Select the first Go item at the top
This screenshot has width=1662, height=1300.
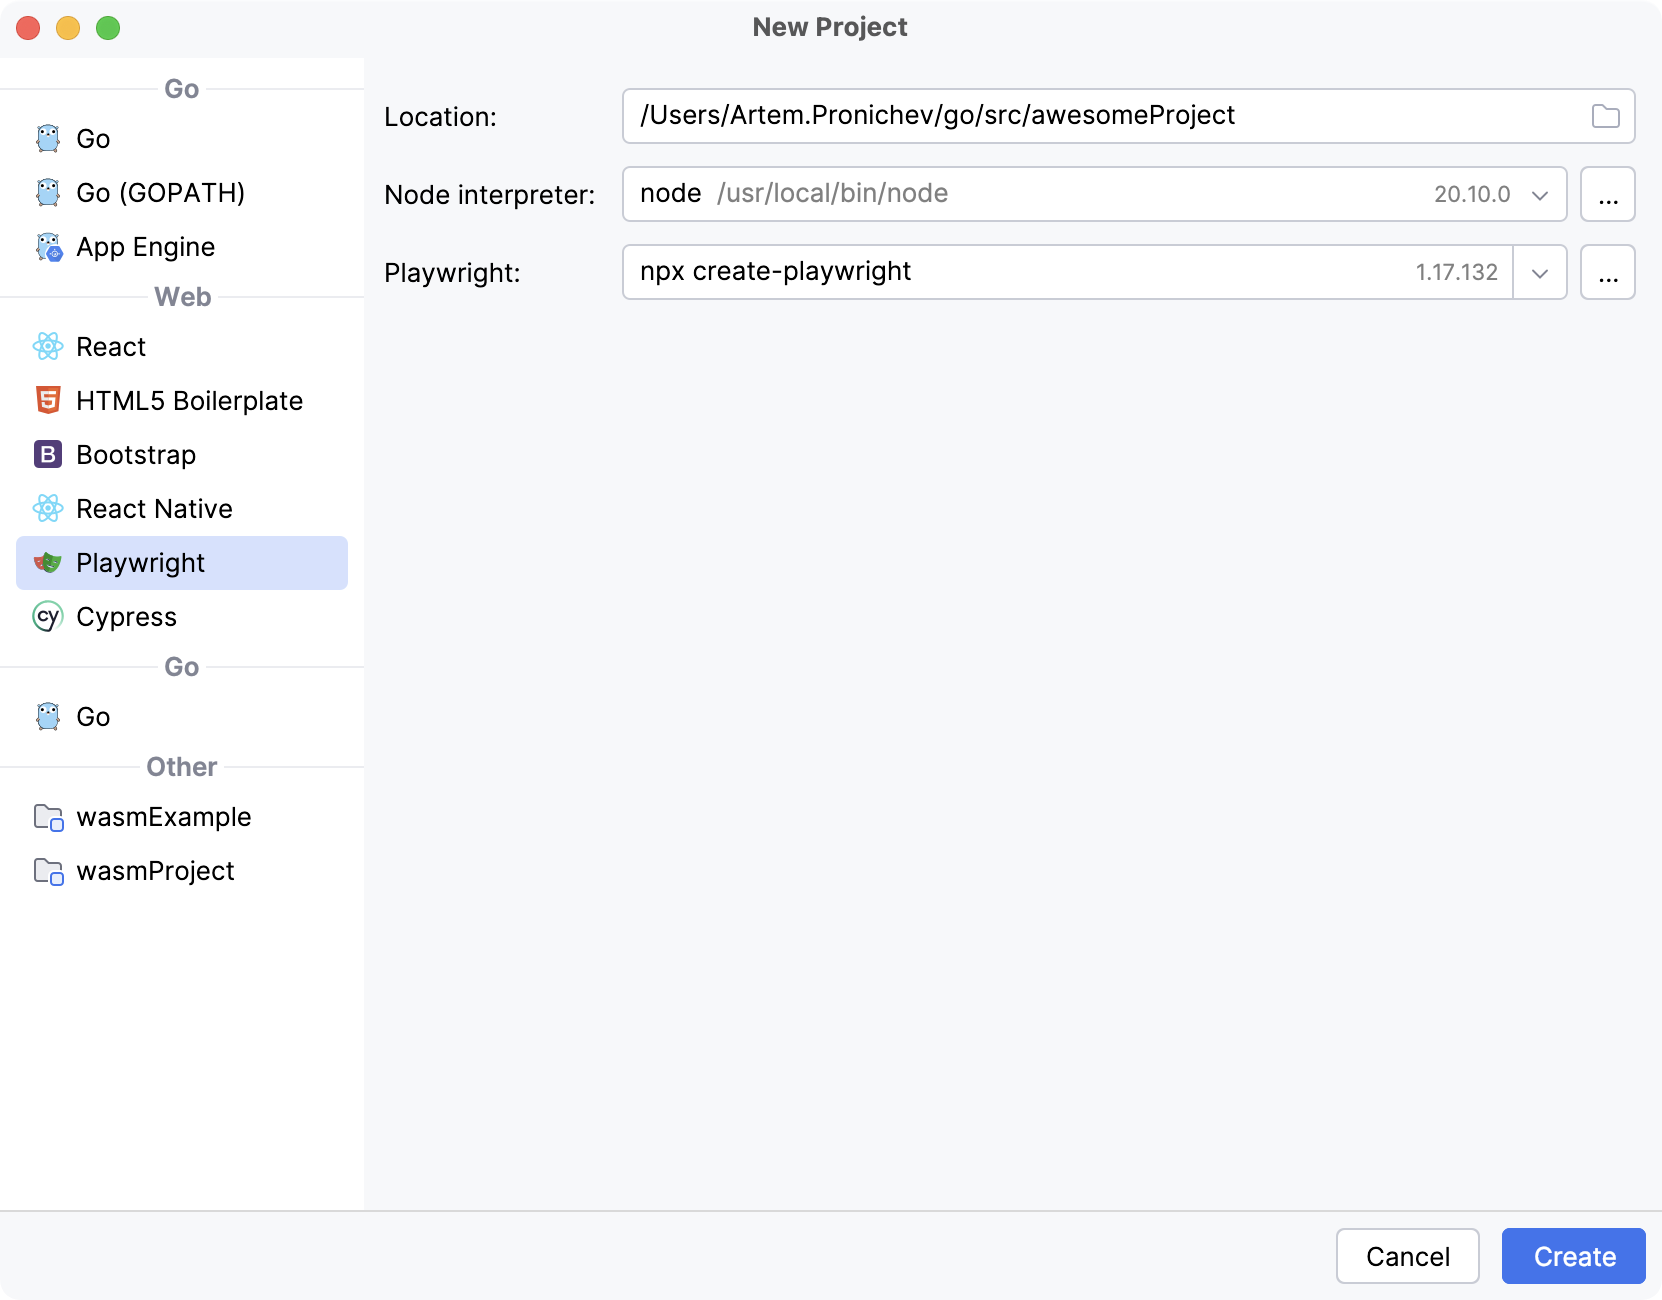[x=93, y=139]
